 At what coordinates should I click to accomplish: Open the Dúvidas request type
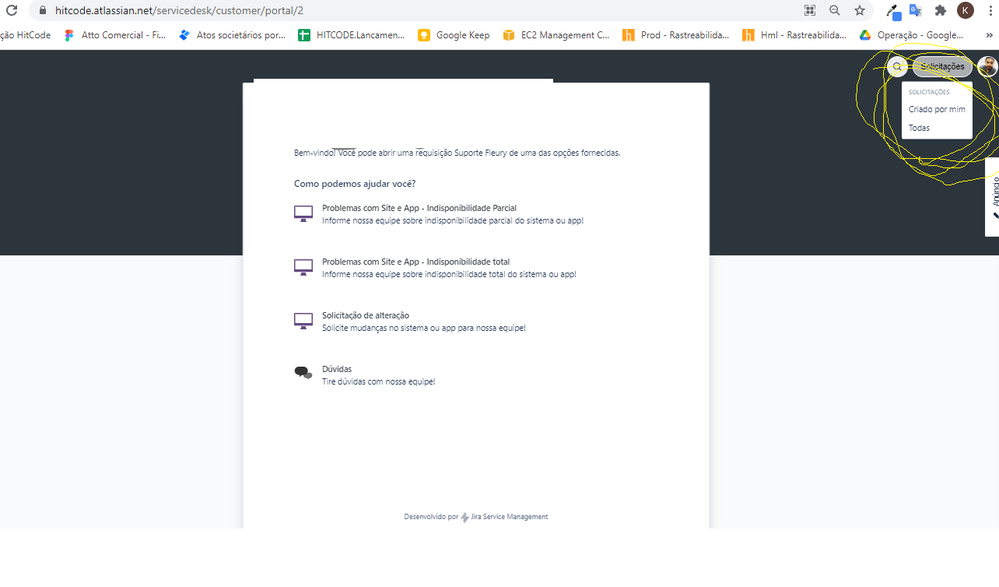coord(337,368)
